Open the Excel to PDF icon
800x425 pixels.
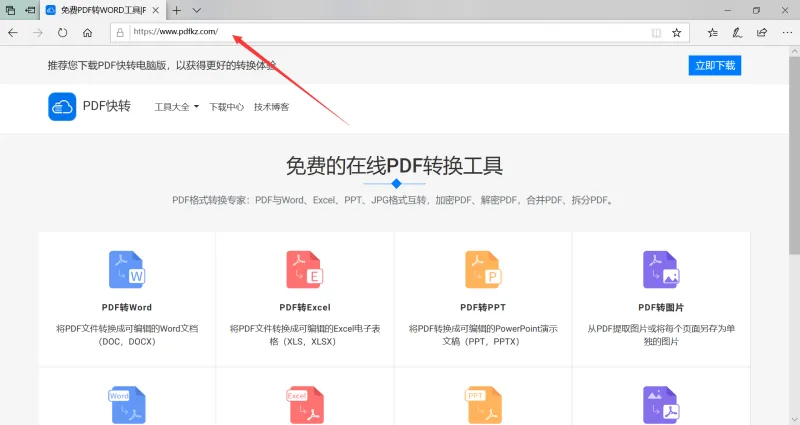[x=305, y=405]
